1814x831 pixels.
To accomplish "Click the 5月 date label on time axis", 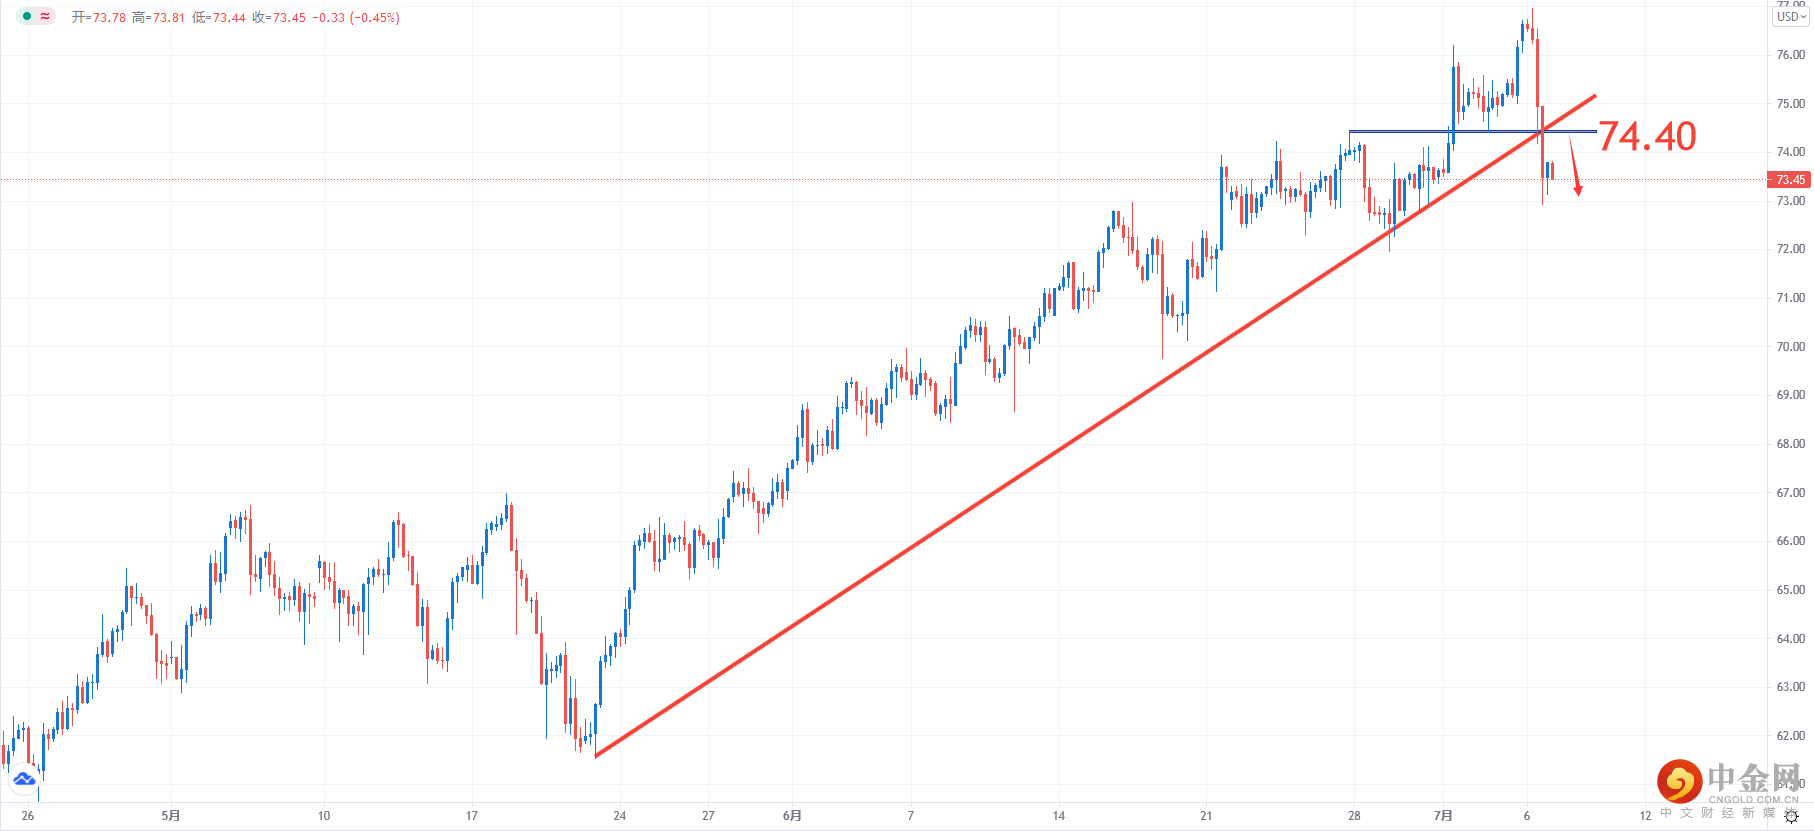I will (171, 816).
